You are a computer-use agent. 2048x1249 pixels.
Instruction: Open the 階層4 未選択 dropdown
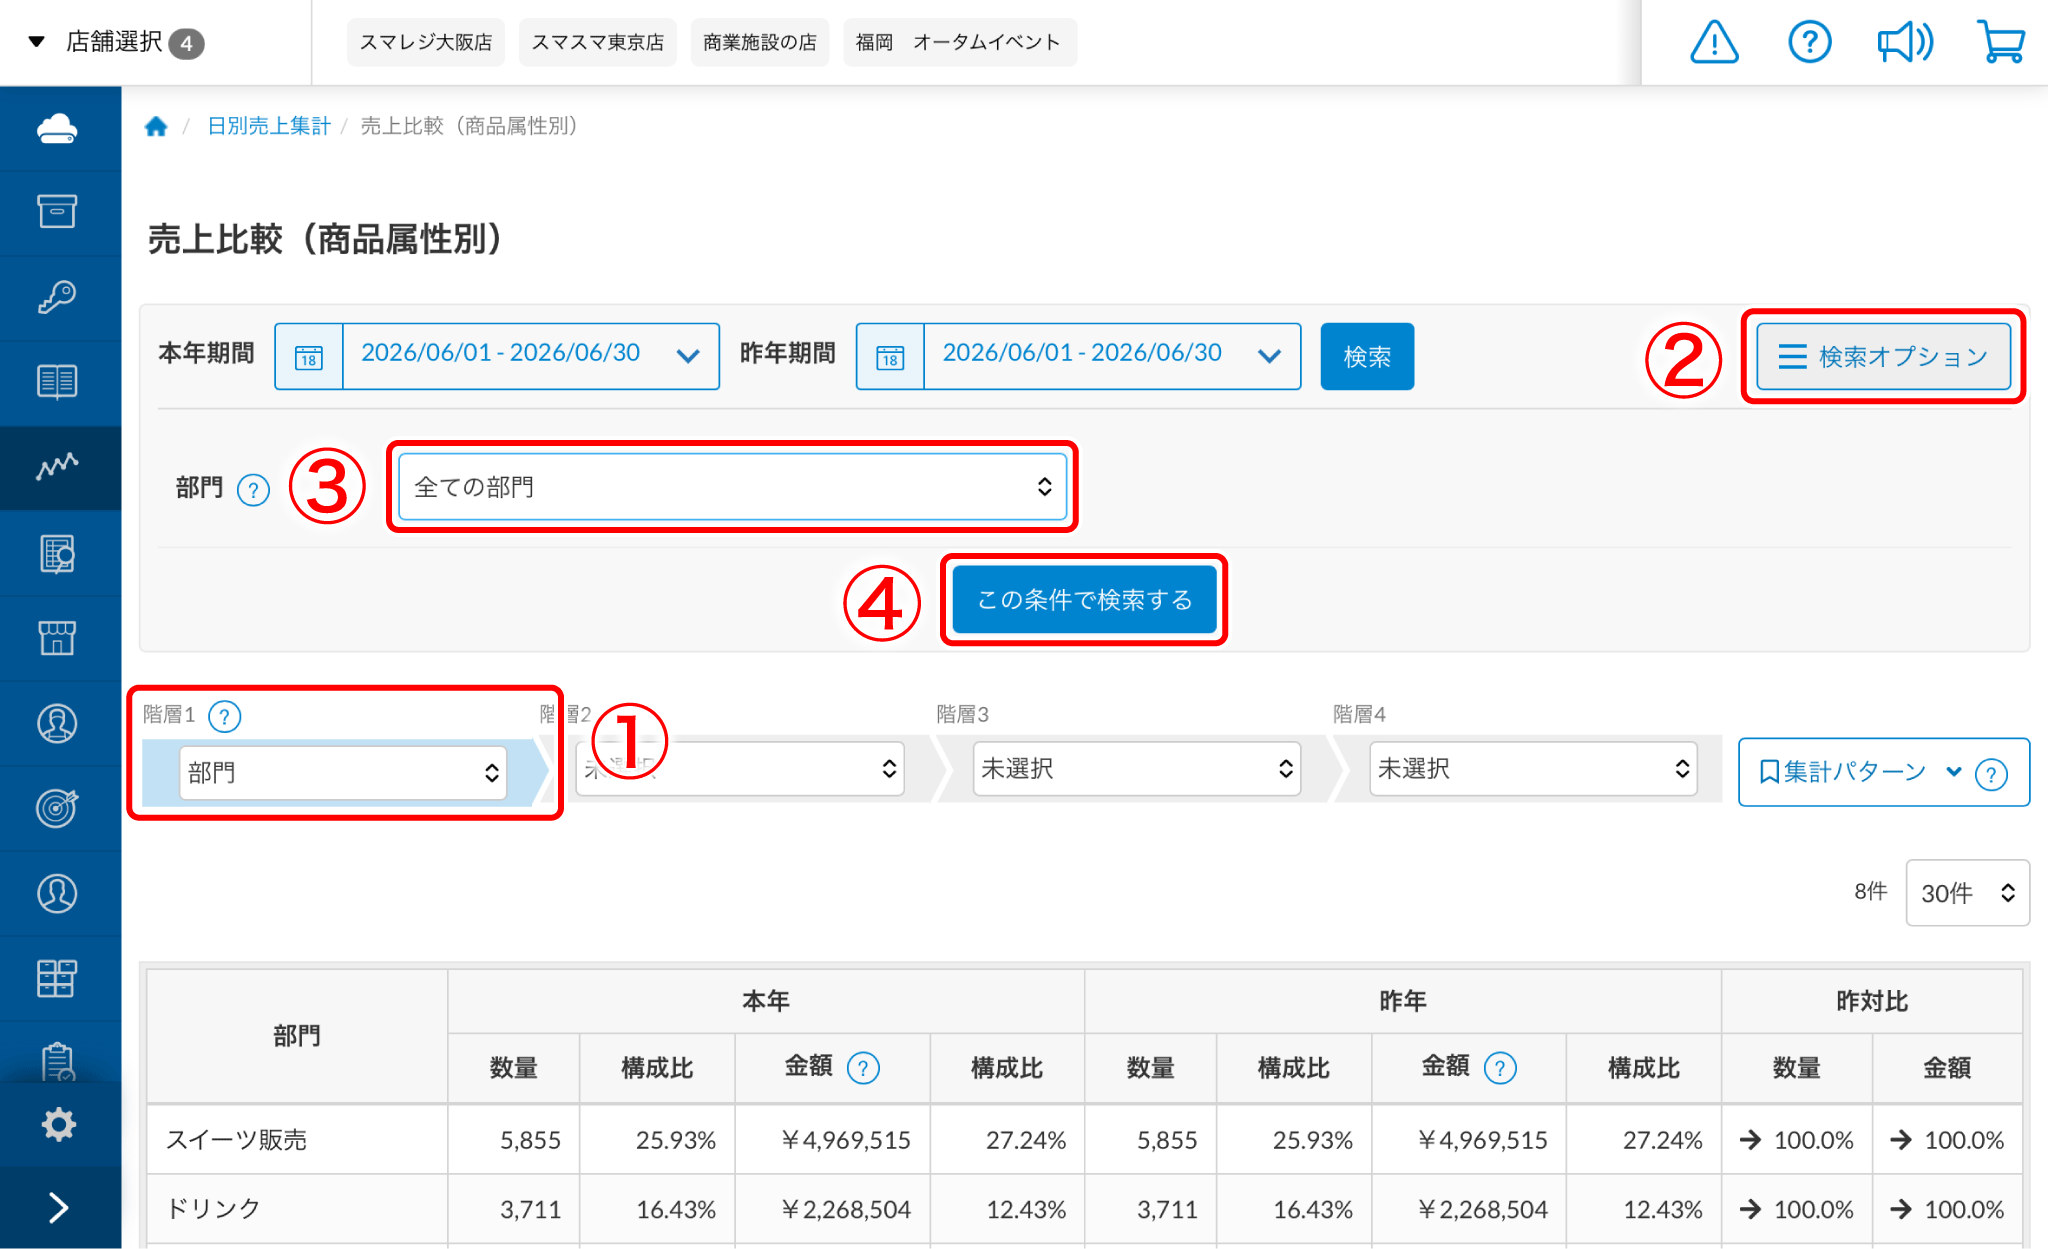(1533, 769)
